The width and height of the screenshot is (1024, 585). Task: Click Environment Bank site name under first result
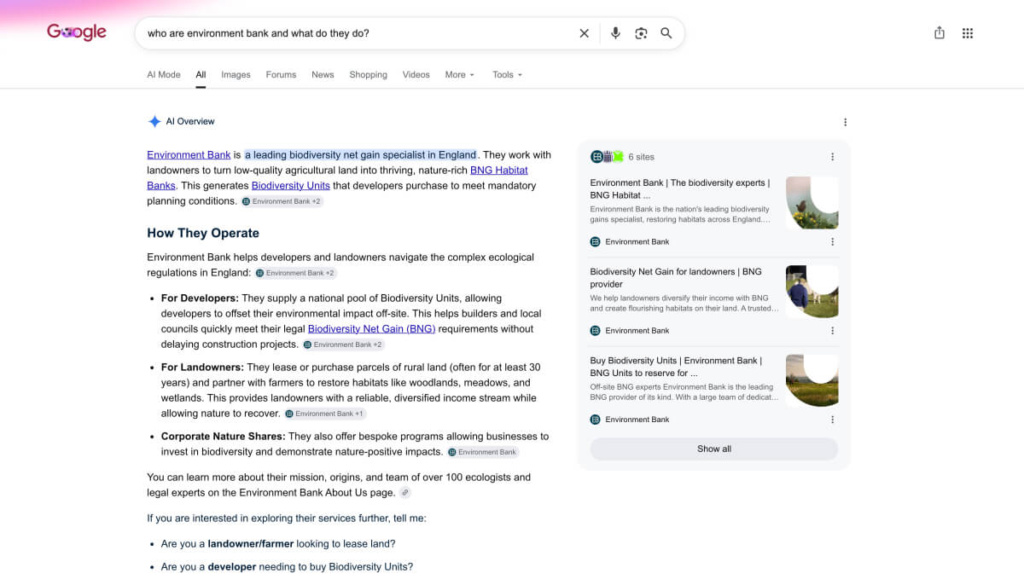point(637,242)
